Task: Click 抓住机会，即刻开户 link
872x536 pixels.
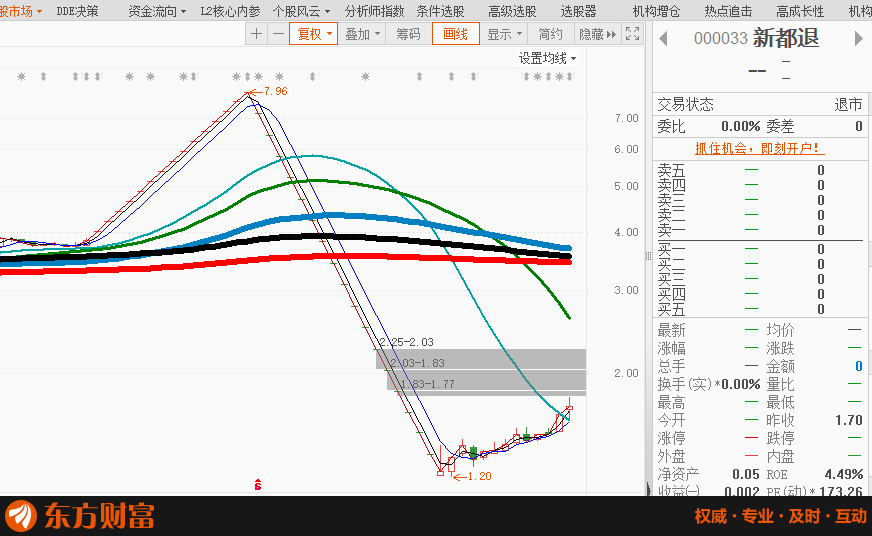Action: (x=760, y=148)
